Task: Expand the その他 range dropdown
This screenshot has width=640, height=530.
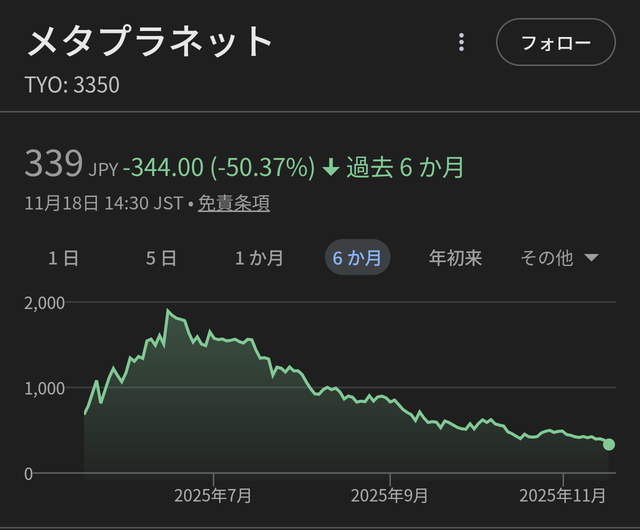Action: (x=547, y=258)
